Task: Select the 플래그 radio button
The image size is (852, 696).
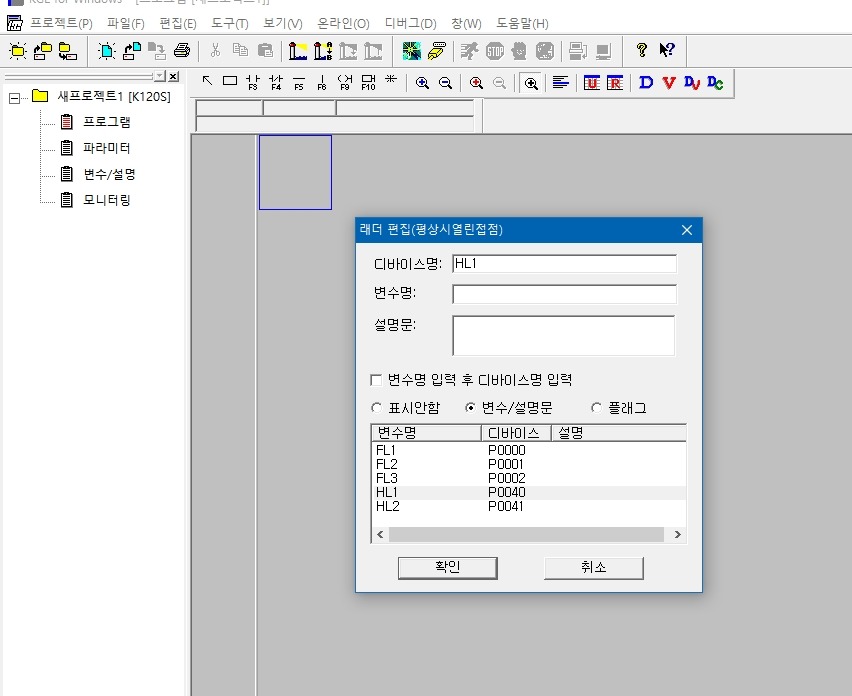Action: pyautogui.click(x=597, y=408)
